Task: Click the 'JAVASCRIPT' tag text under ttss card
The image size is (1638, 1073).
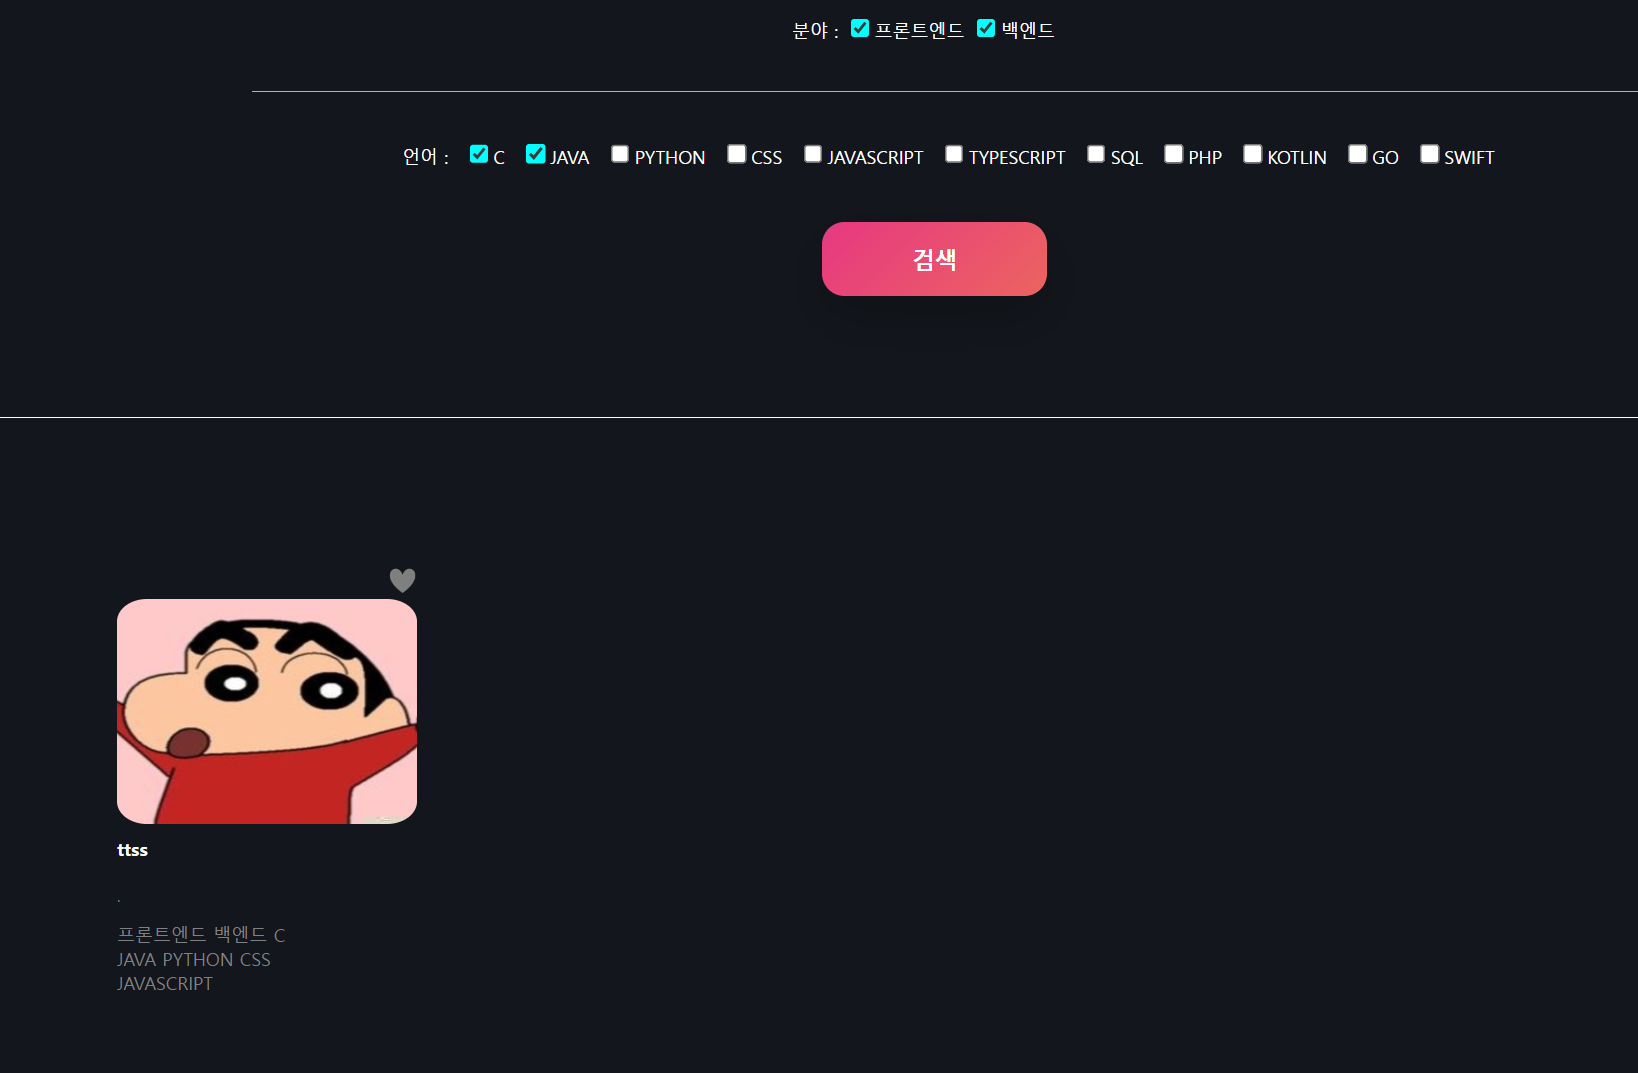Action: 165,984
